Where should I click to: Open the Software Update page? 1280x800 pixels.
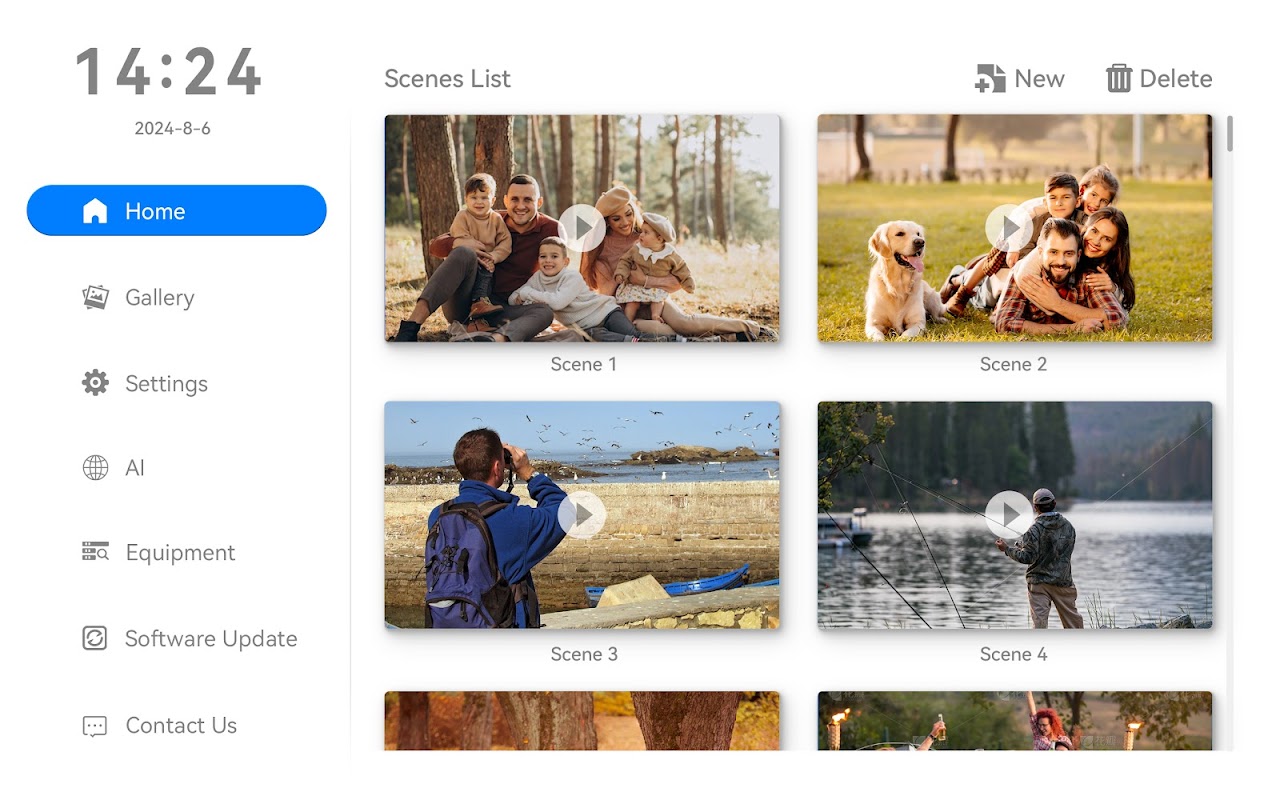click(x=211, y=638)
